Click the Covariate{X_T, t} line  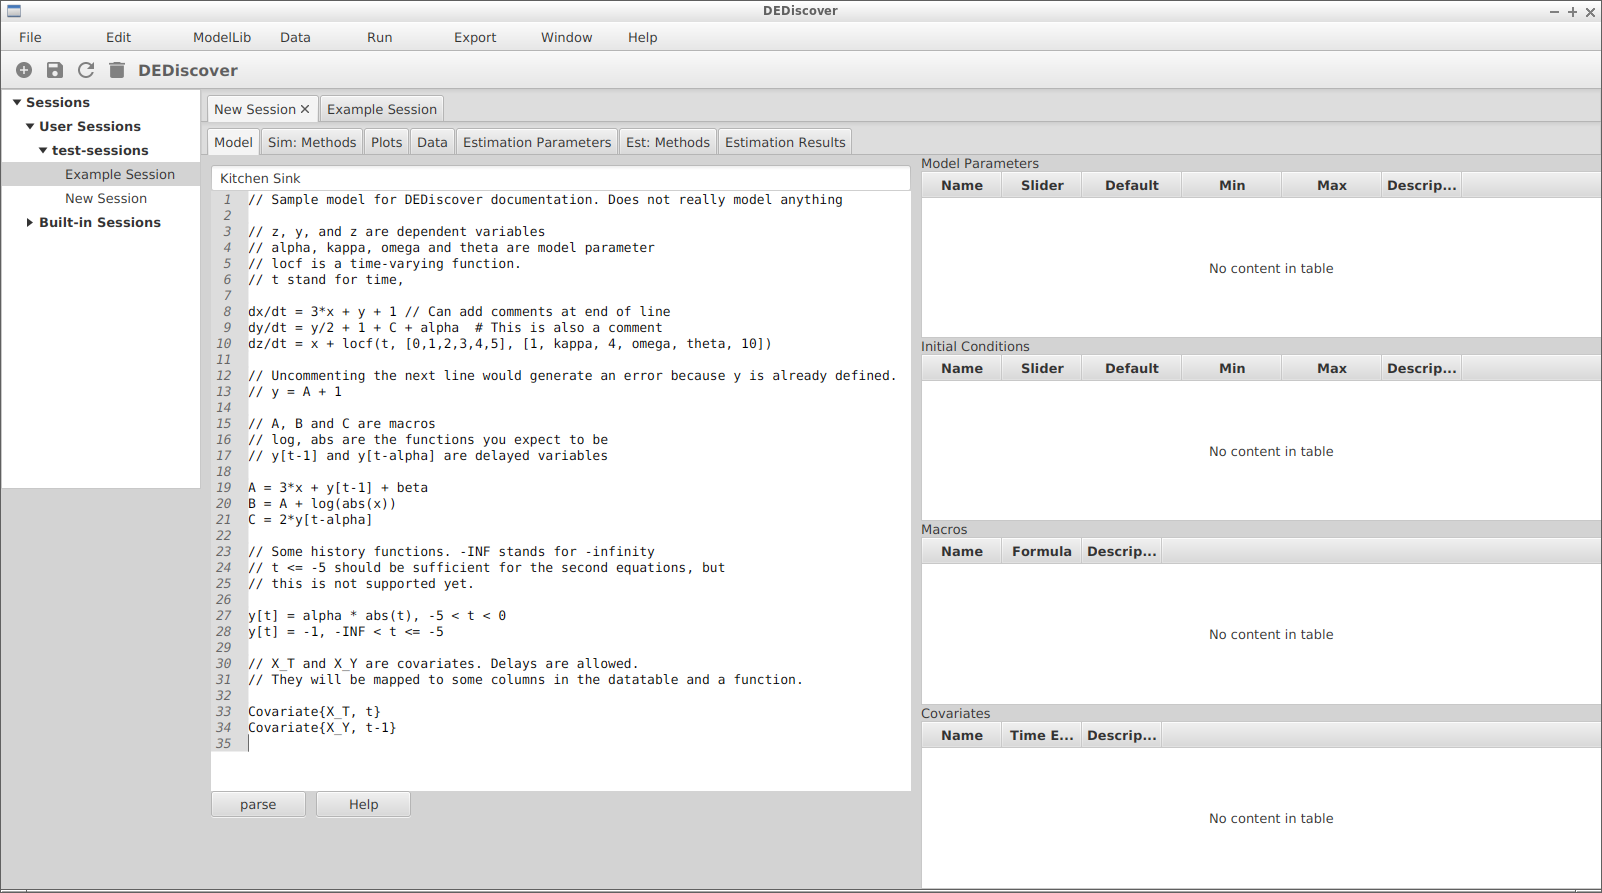[x=314, y=712]
